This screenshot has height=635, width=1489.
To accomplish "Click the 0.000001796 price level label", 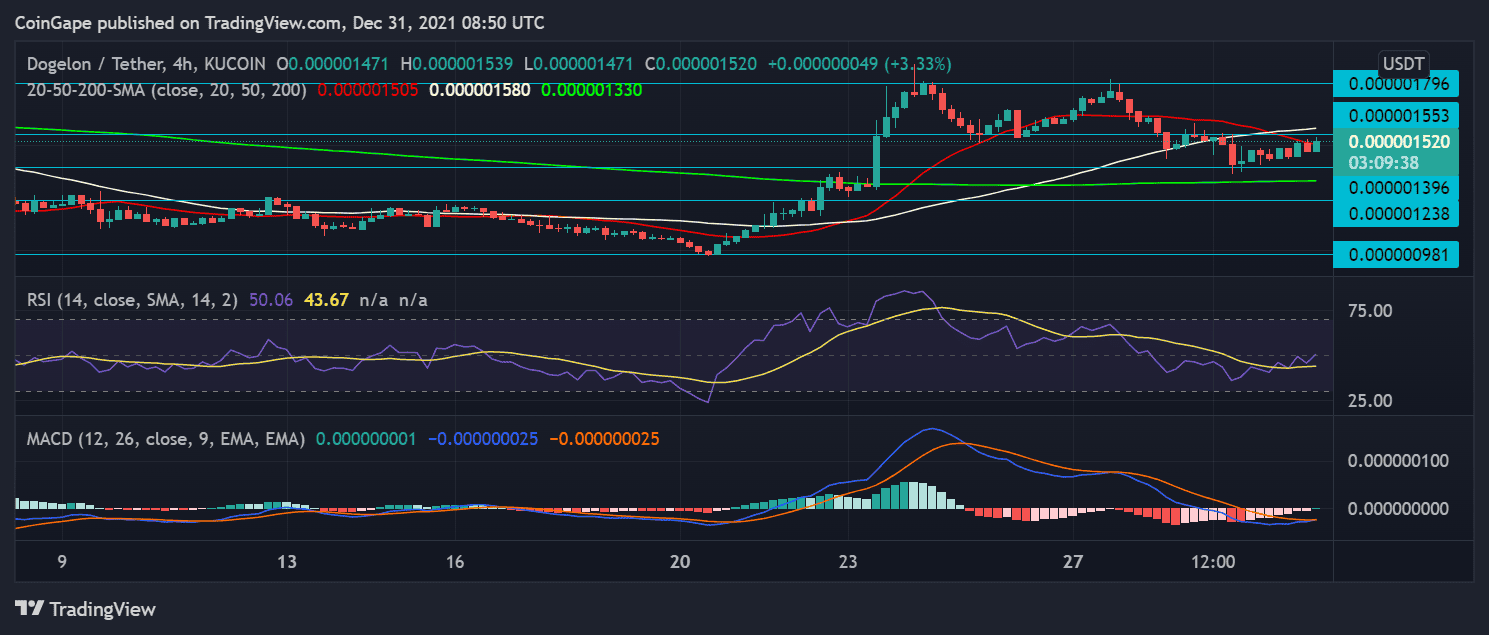I will point(1398,83).
